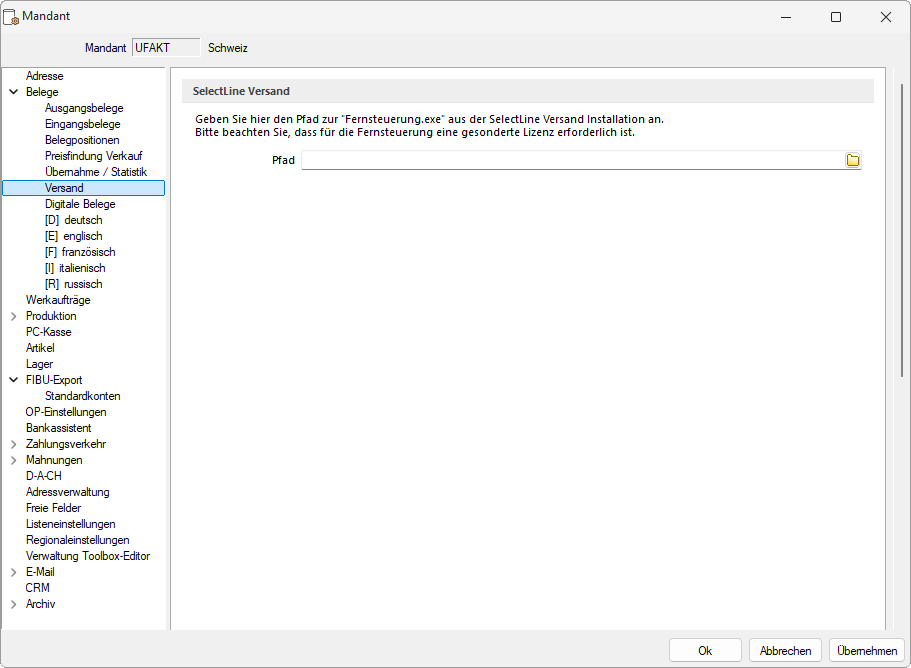The height and width of the screenshot is (668, 911).
Task: Click into the Pfad input field
Action: click(x=573, y=160)
